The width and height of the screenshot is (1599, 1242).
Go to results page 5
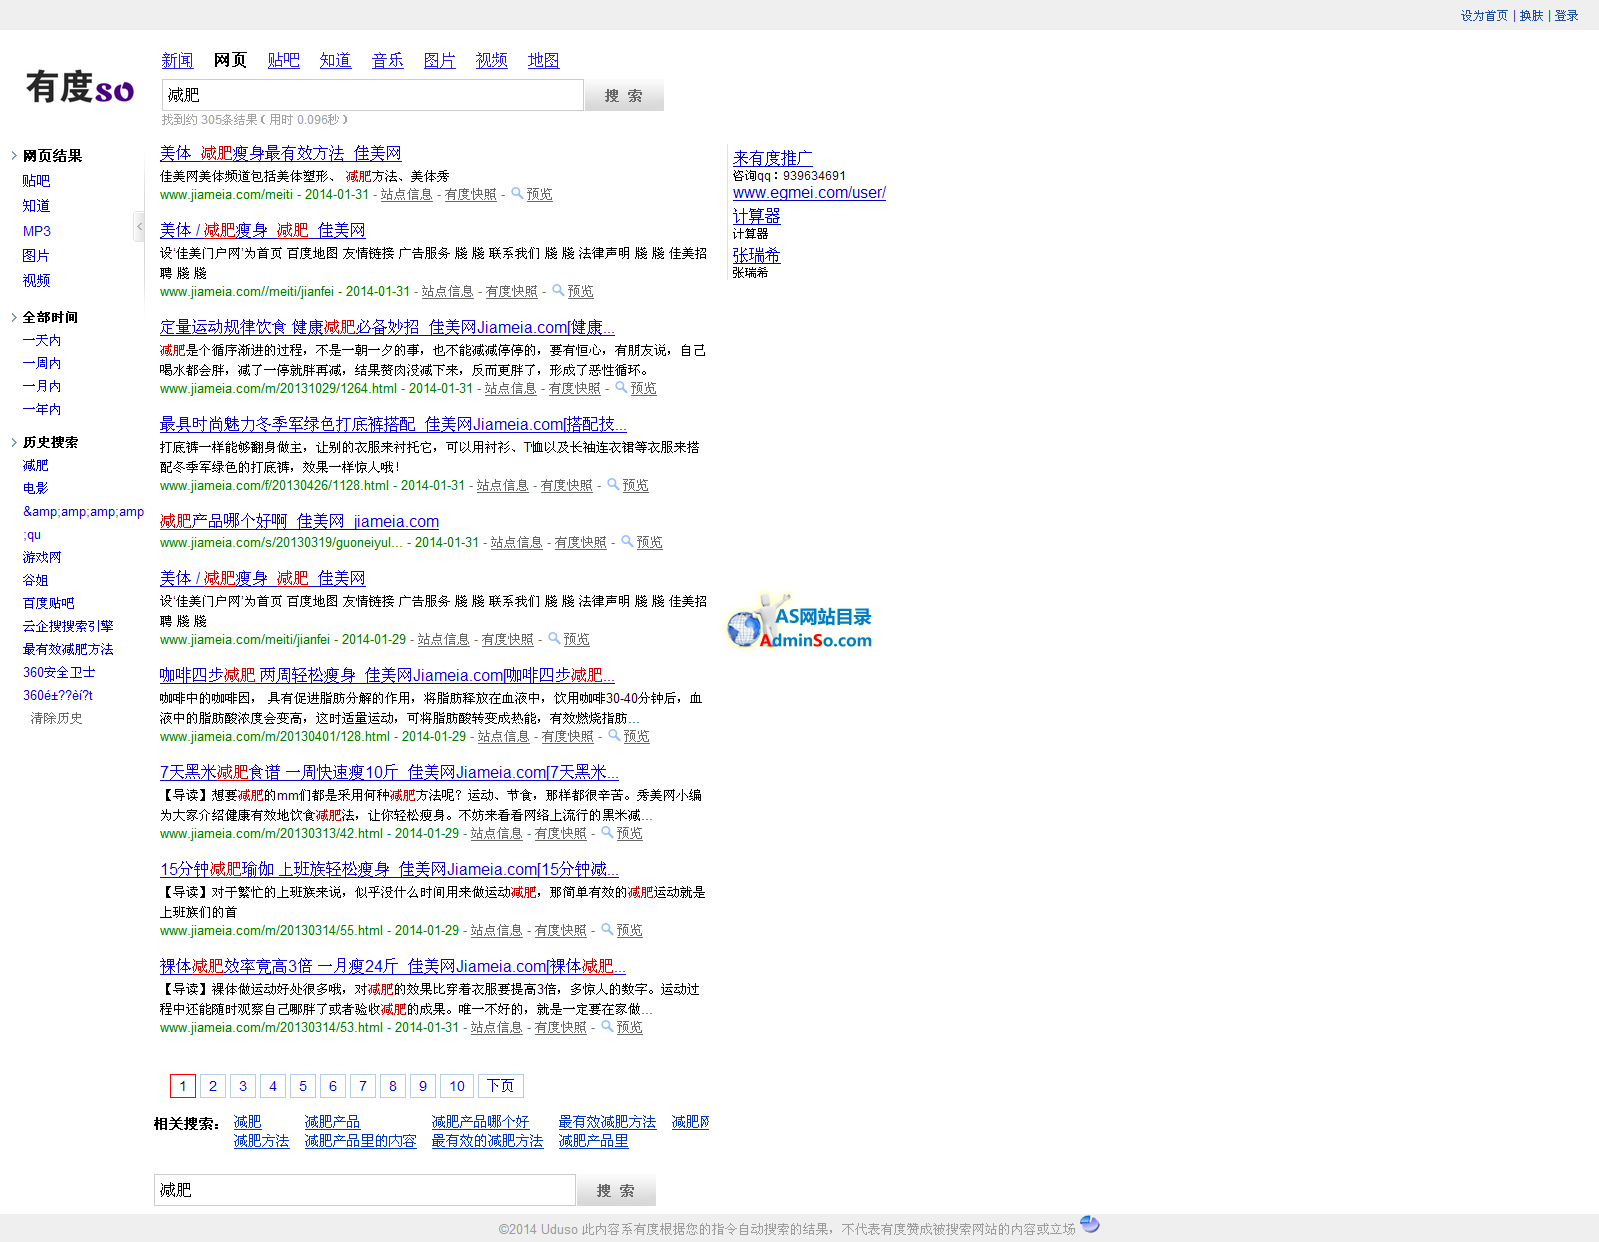303,1086
